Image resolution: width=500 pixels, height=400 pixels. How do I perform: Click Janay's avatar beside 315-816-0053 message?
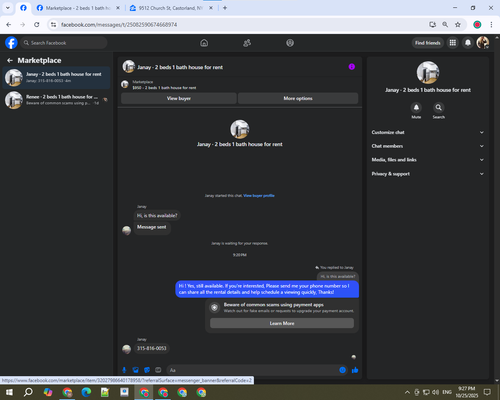pos(126,349)
